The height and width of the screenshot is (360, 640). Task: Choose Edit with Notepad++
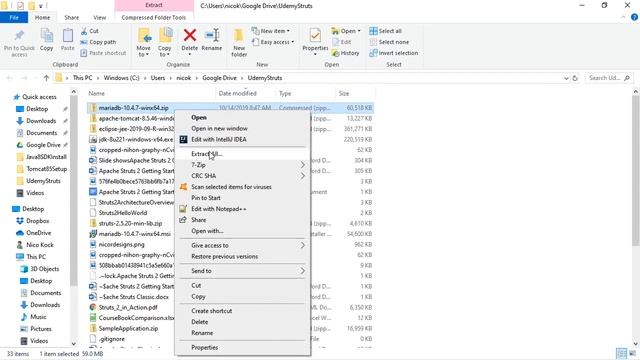(x=242, y=209)
